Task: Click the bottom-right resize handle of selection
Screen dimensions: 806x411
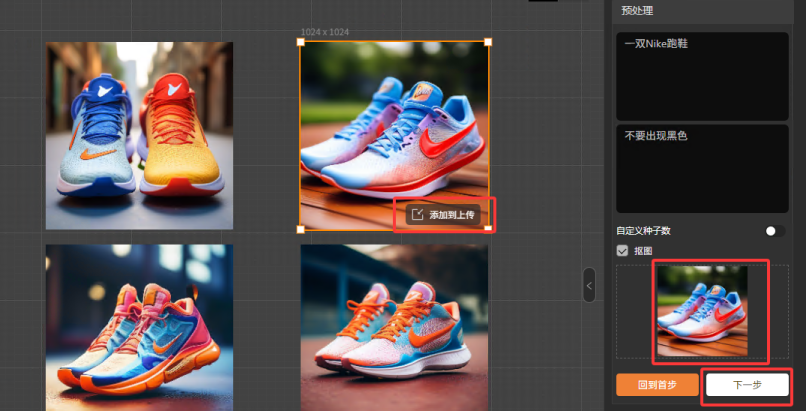Action: coord(488,229)
